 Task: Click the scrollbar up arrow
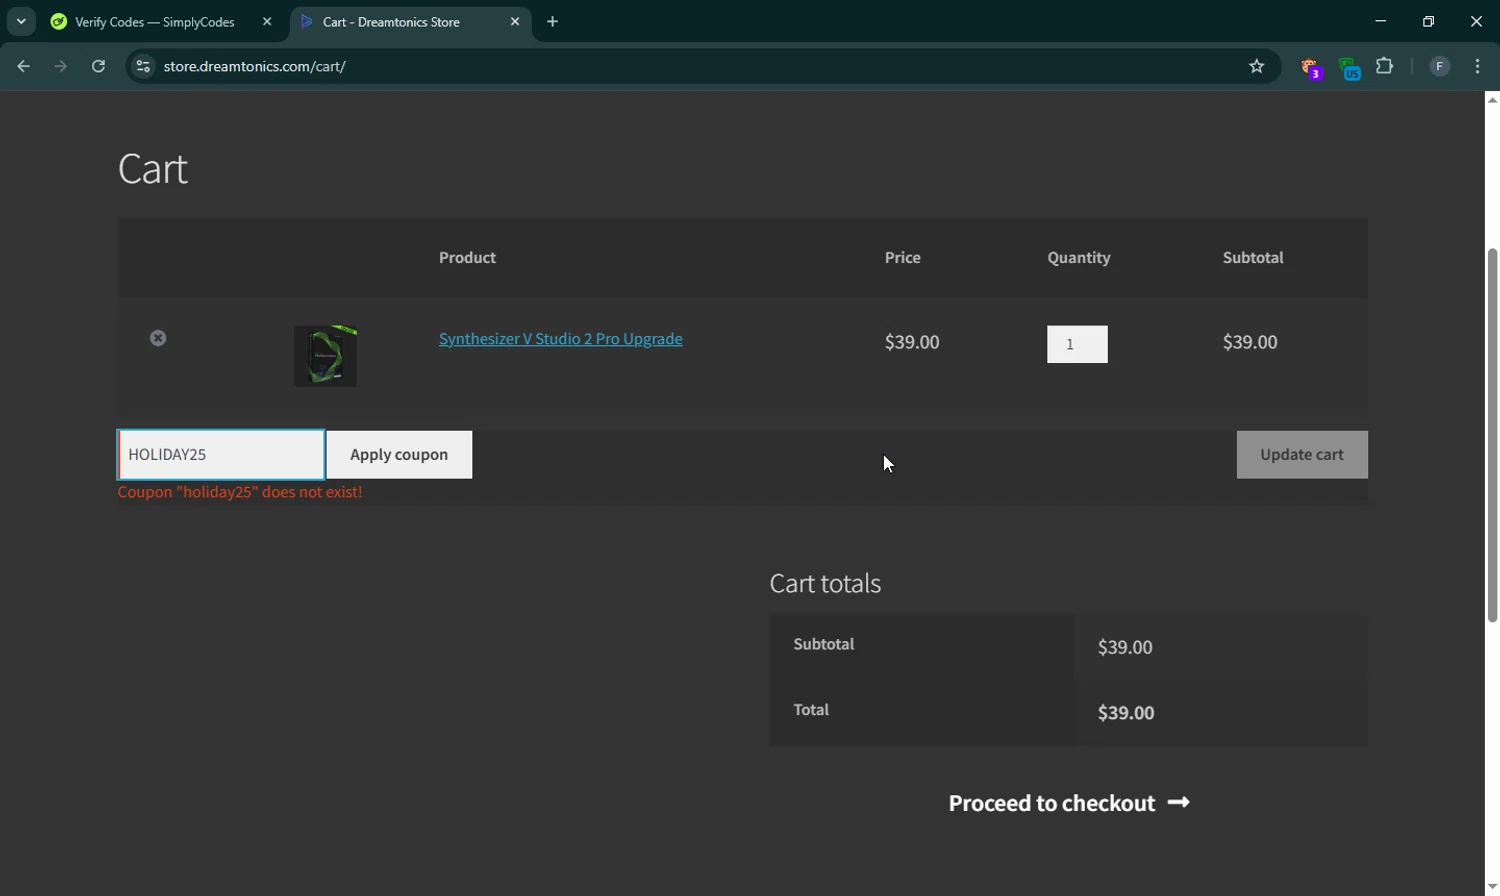click(x=1492, y=99)
